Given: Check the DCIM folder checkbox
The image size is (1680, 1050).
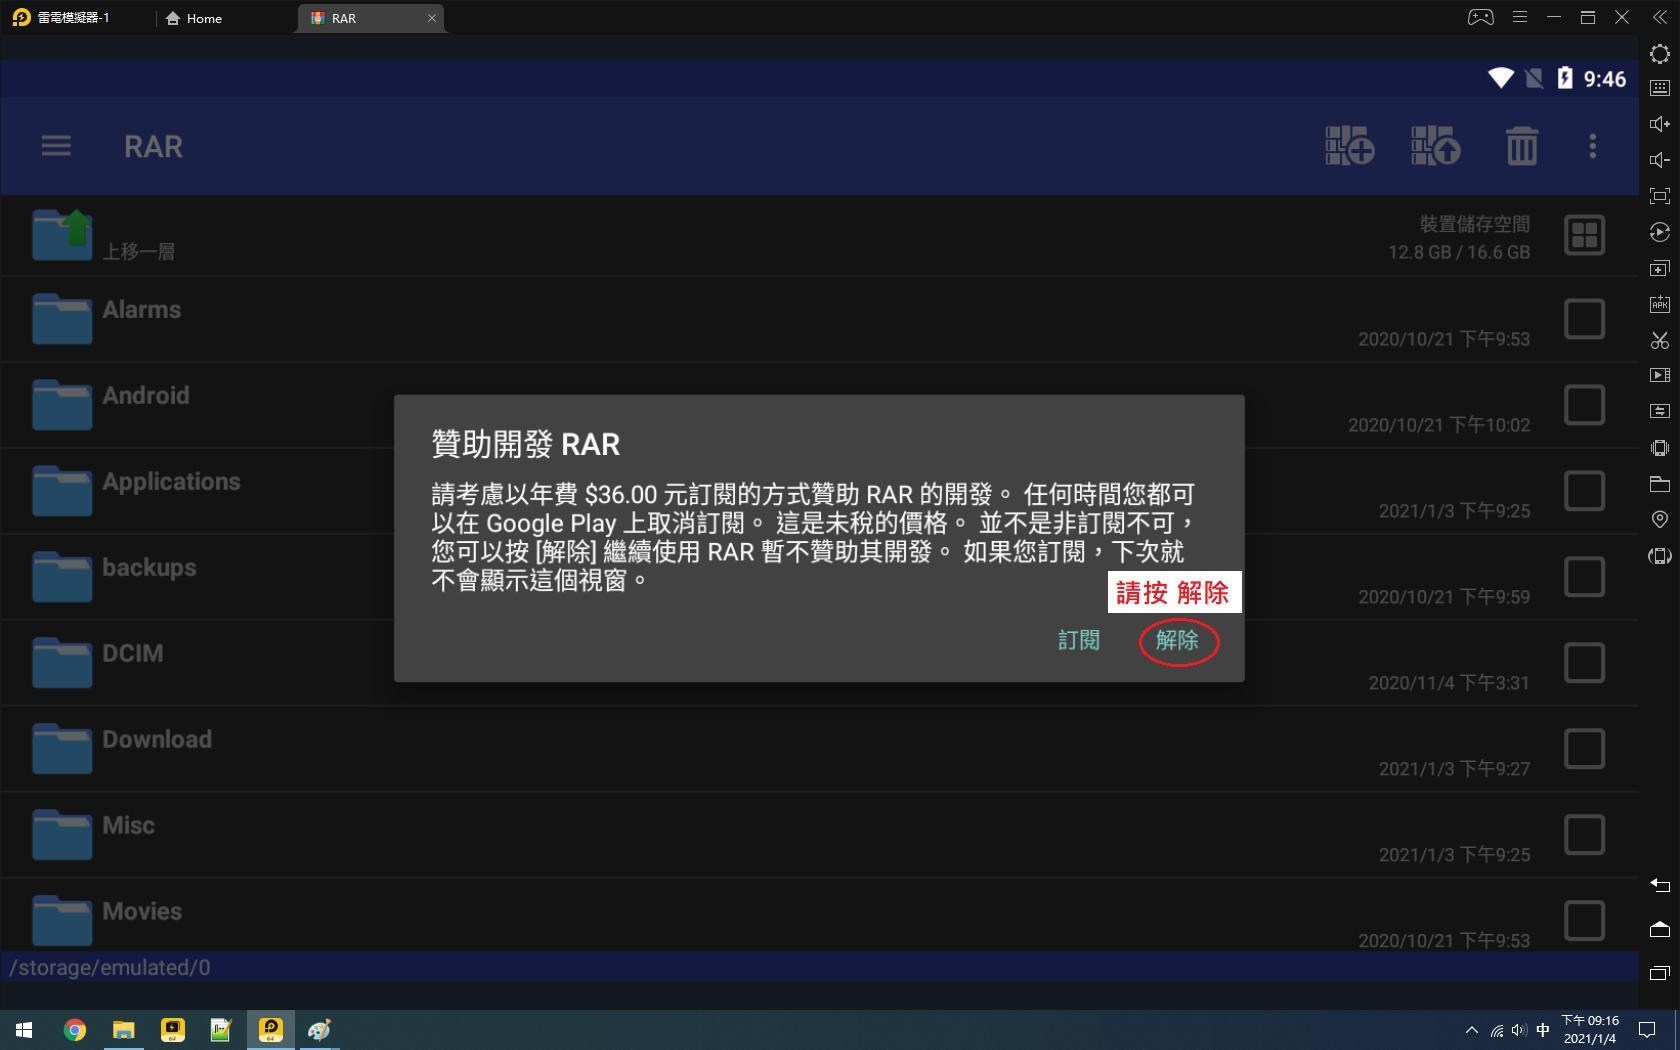Looking at the screenshot, I should pos(1584,663).
